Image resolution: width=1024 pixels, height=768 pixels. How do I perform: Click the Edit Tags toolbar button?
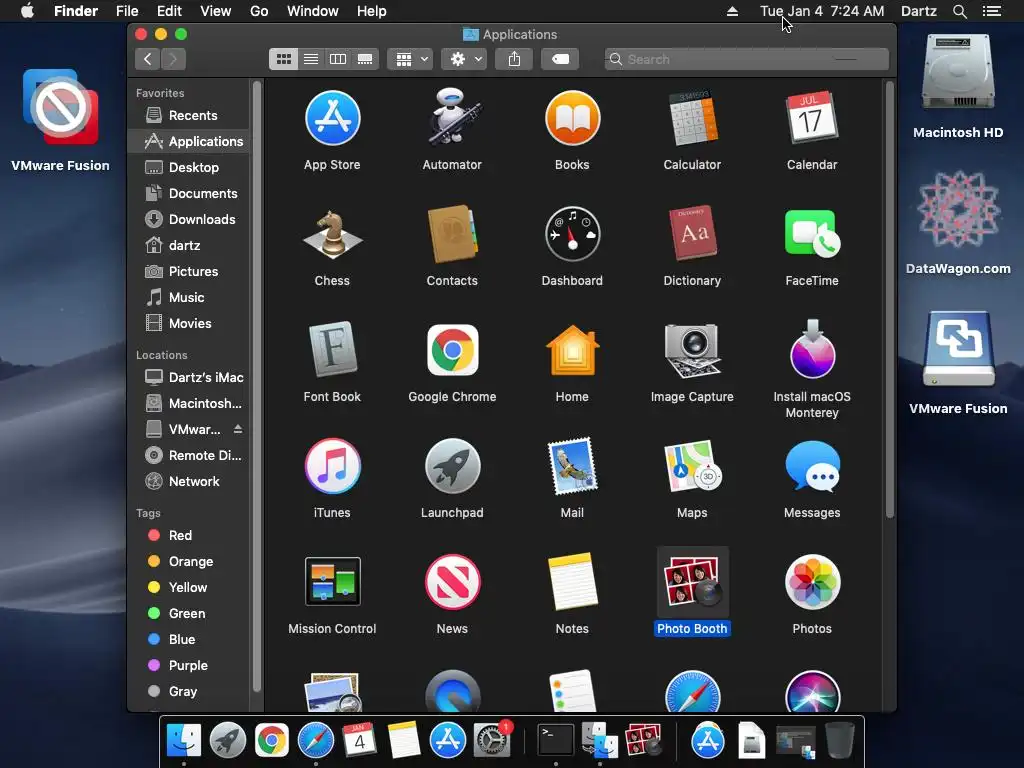click(x=560, y=59)
